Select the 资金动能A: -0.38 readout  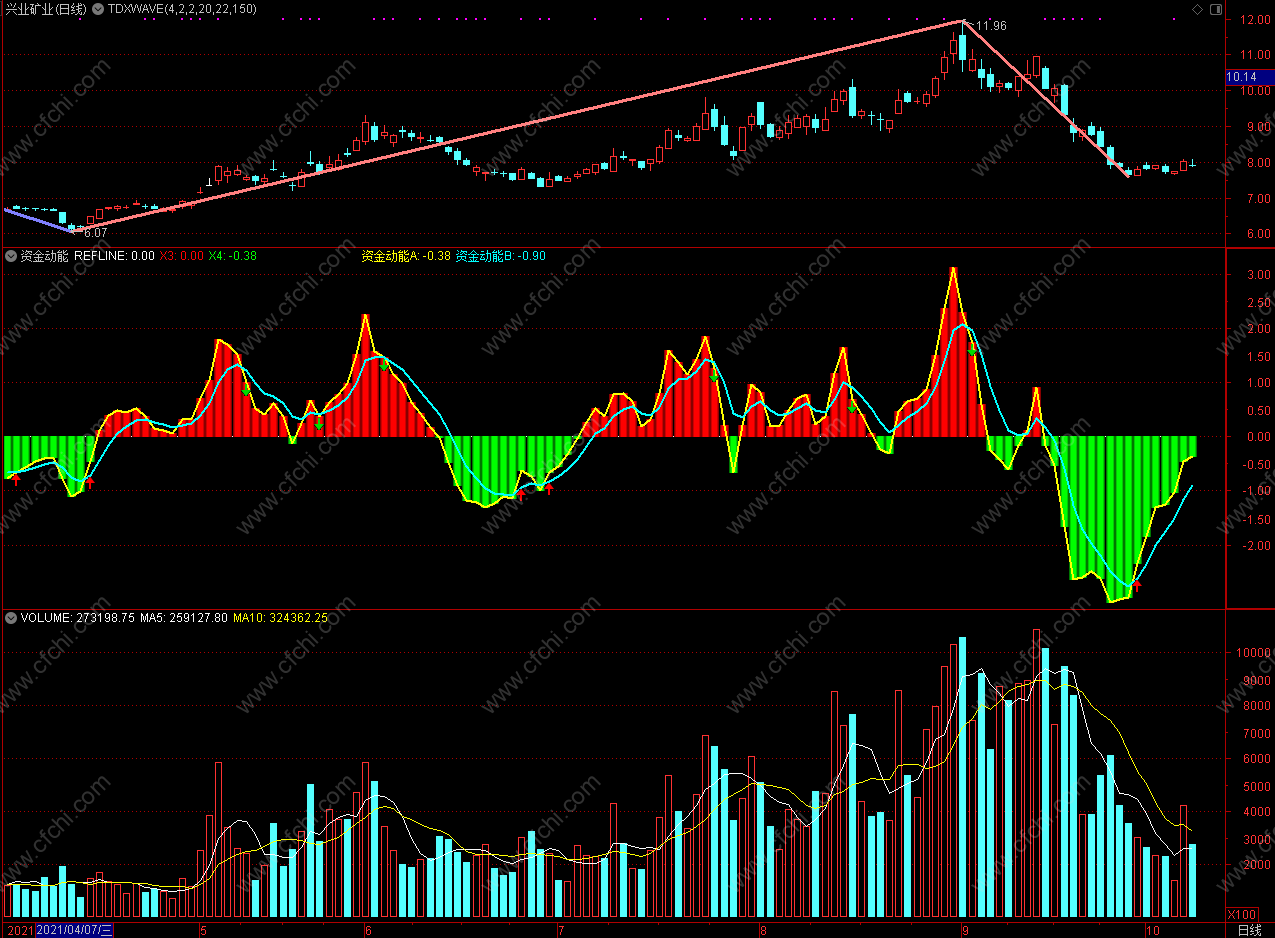(x=405, y=256)
